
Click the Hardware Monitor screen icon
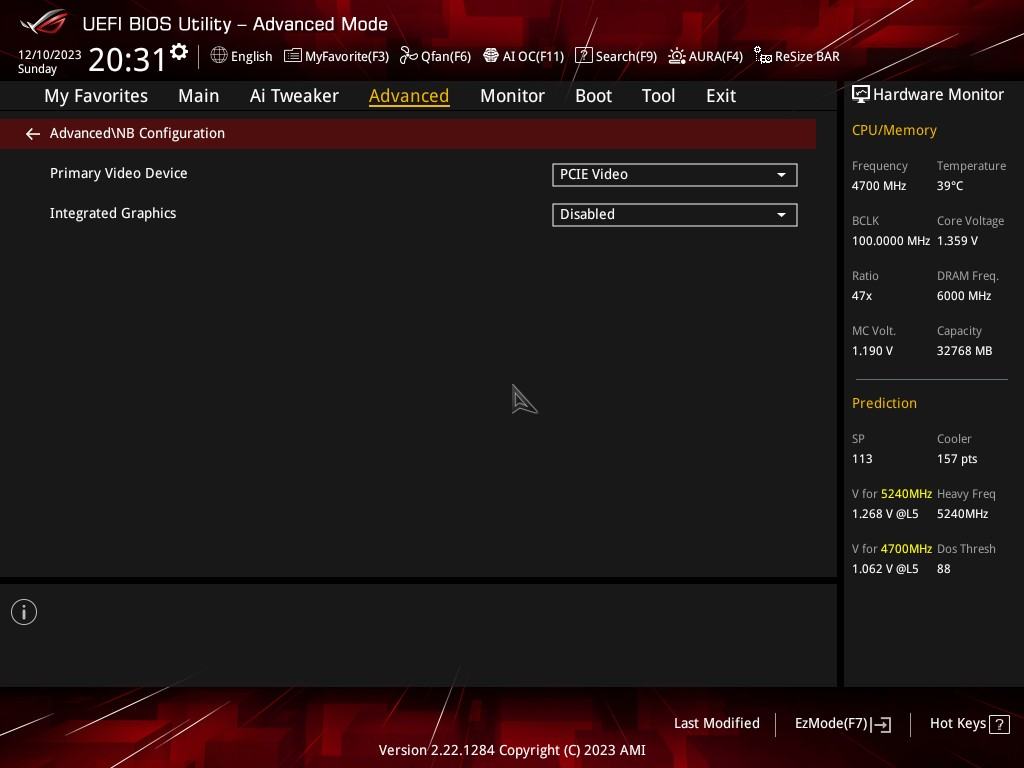[861, 94]
